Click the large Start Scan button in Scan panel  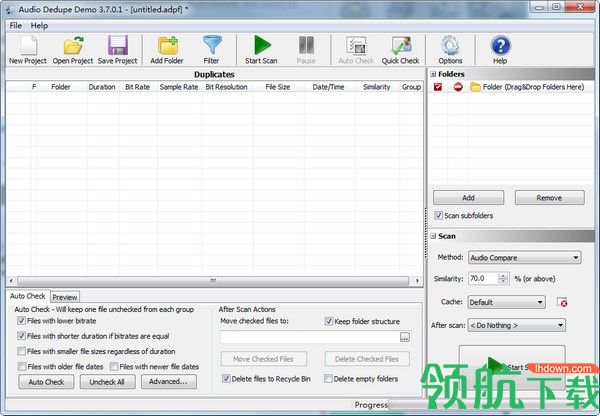512,367
